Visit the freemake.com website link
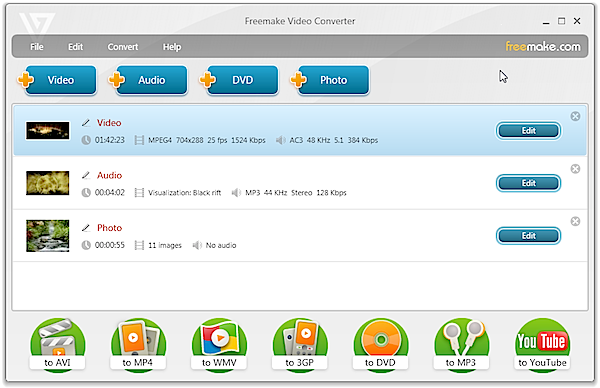Image resolution: width=600 pixels, height=388 pixels. (543, 47)
